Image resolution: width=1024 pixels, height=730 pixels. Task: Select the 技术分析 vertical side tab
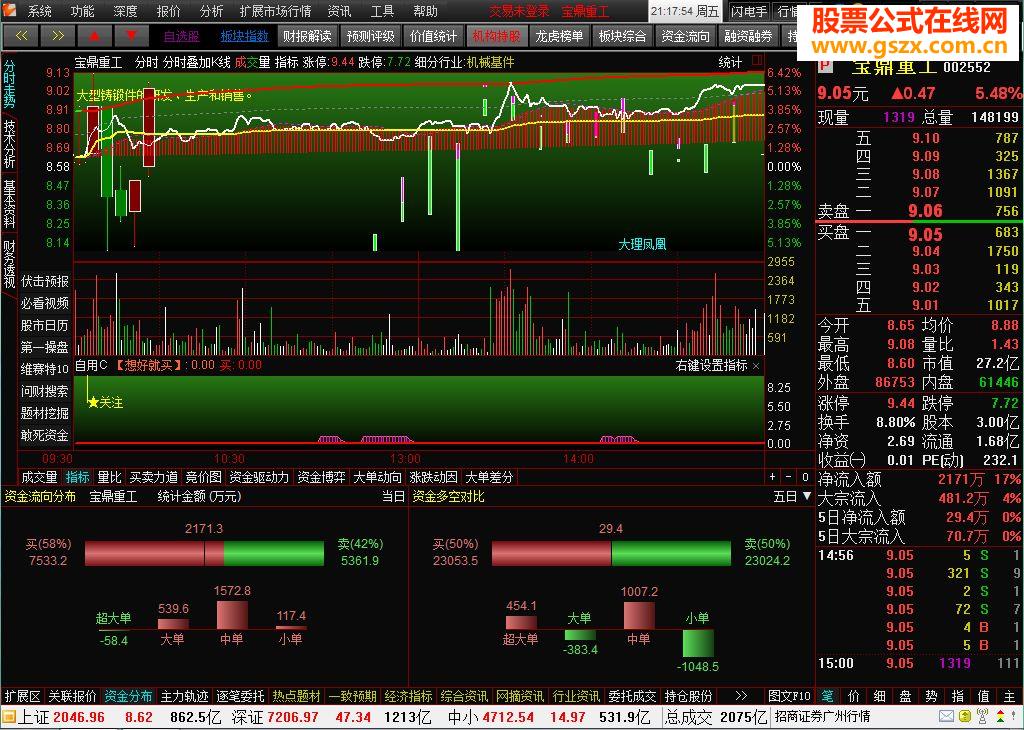pyautogui.click(x=9, y=144)
